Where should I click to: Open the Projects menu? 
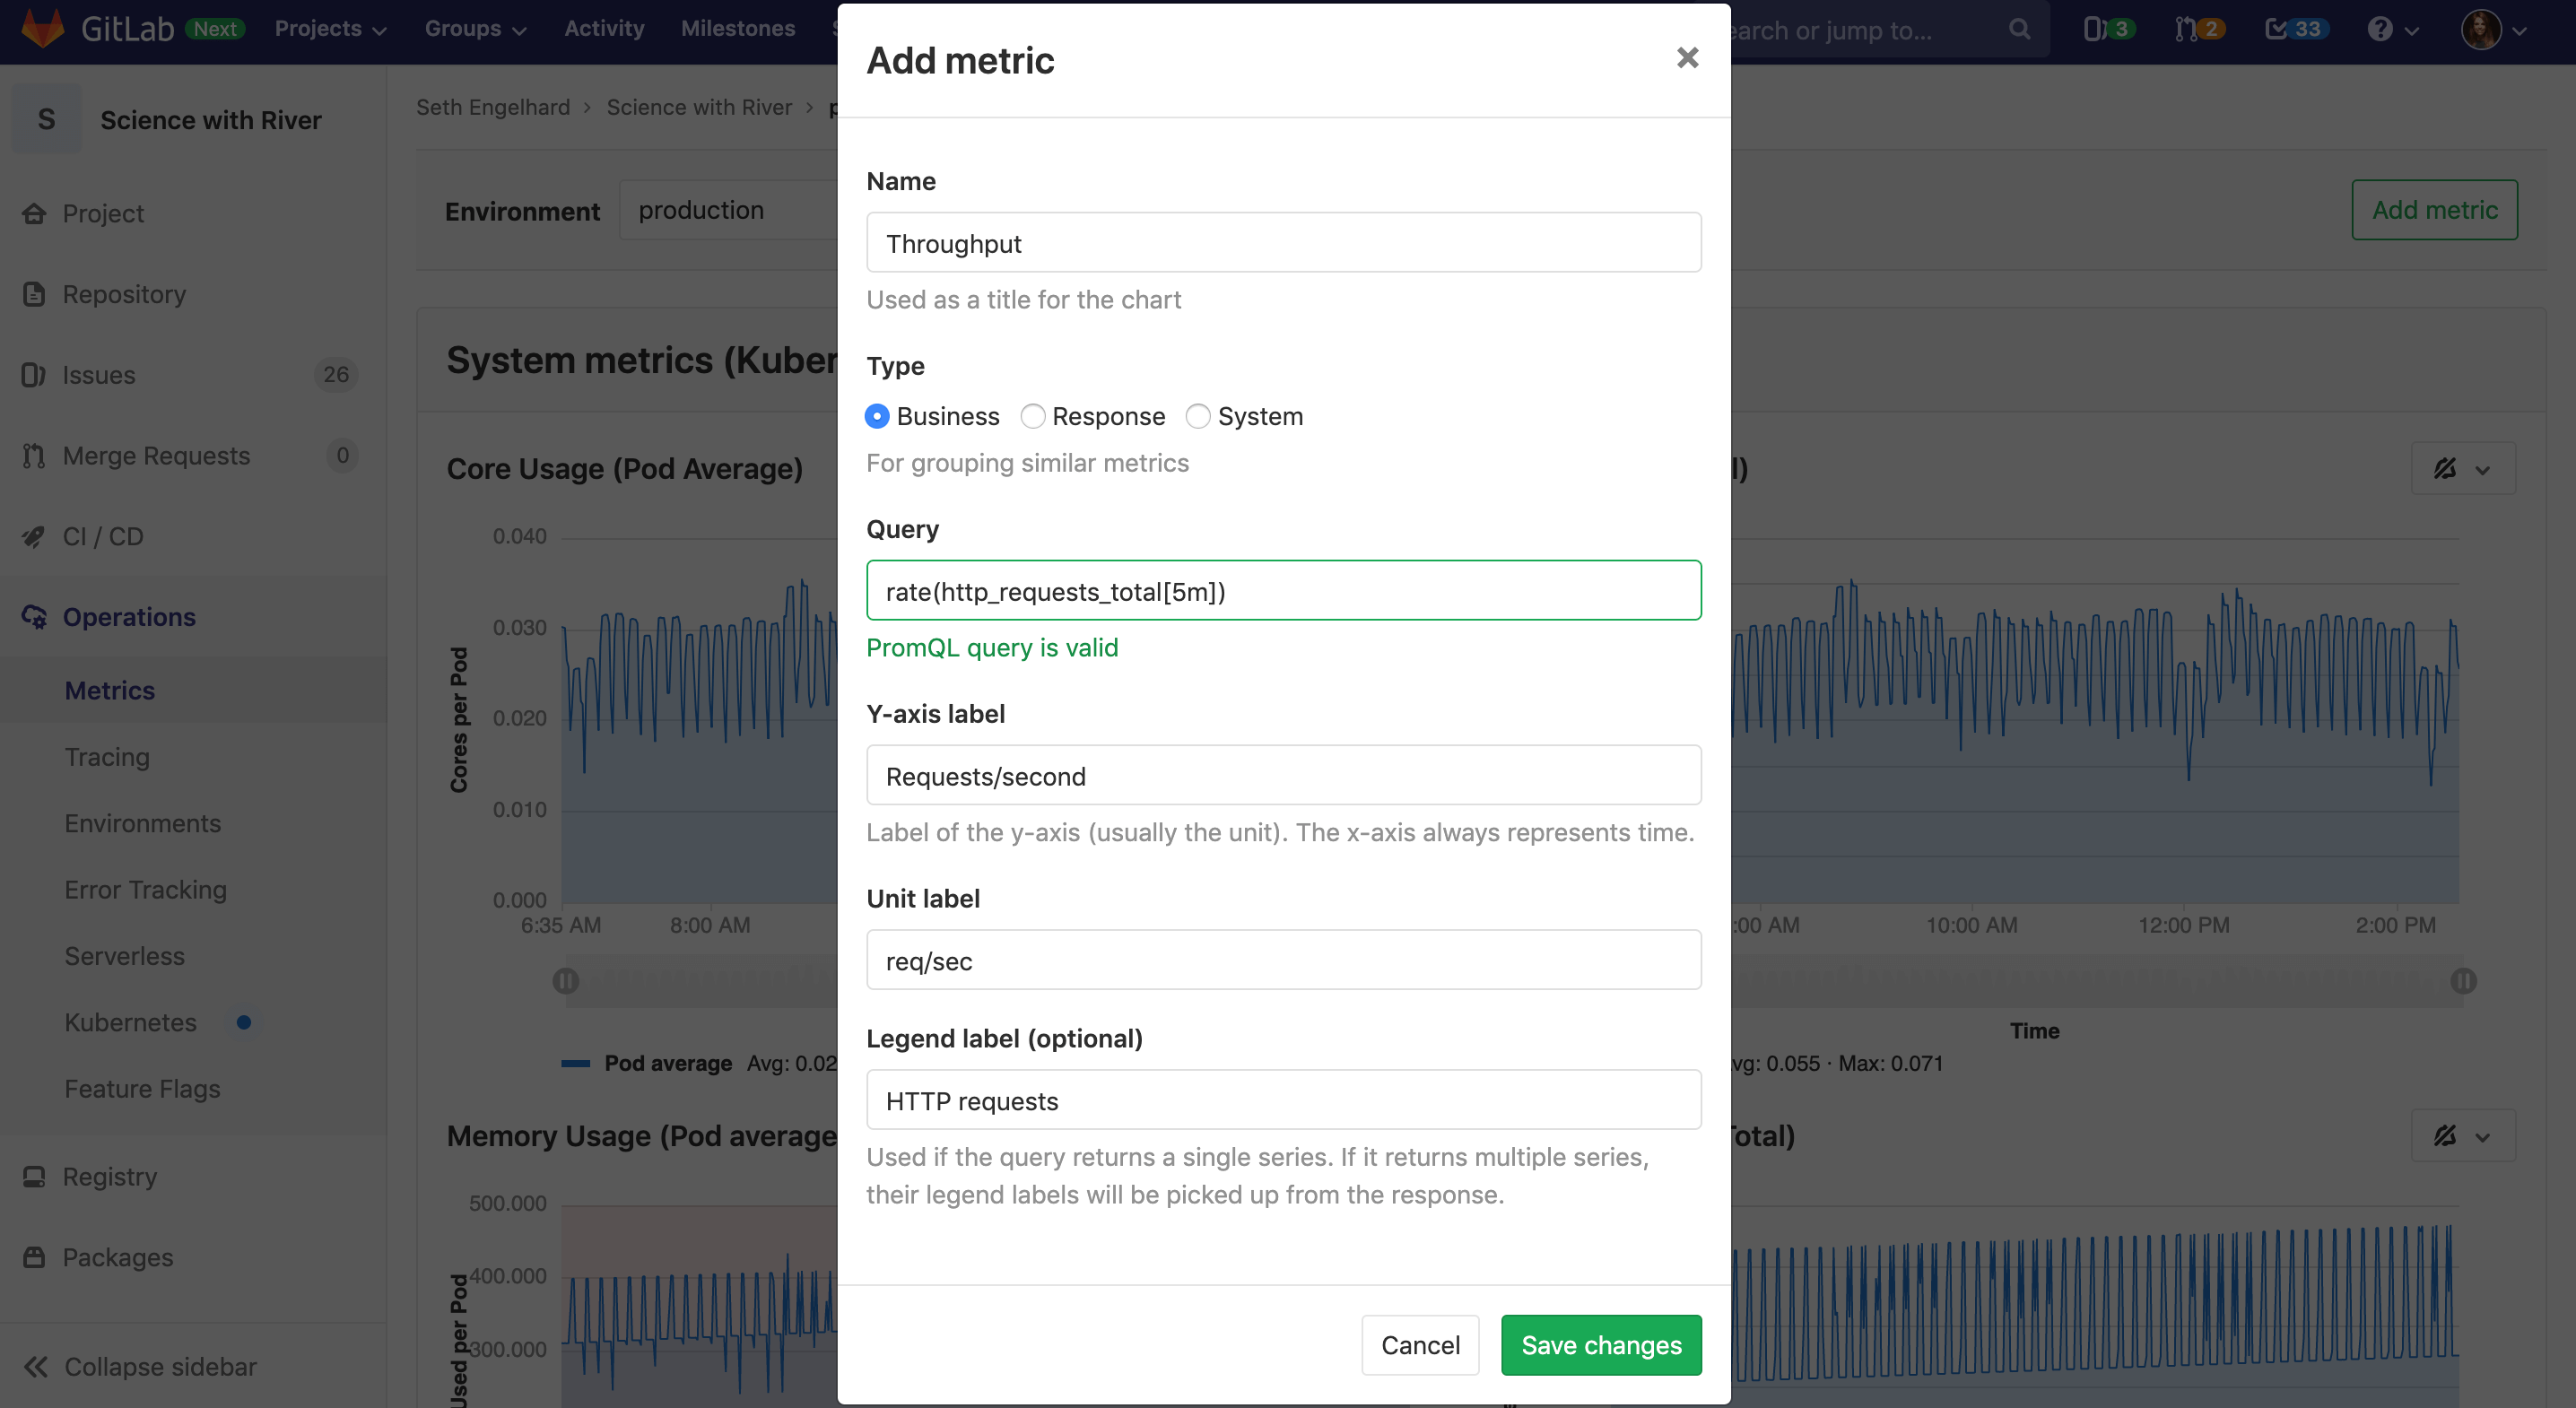(329, 28)
